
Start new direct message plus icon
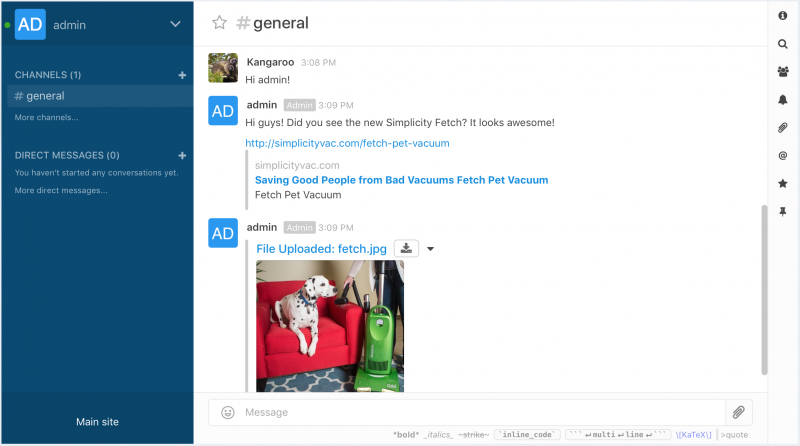click(182, 155)
